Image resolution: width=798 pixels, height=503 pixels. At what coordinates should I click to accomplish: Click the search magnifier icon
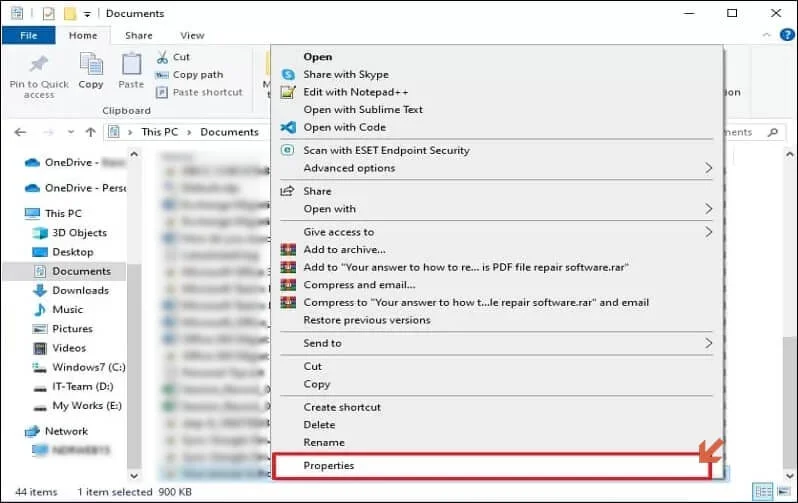(x=773, y=132)
